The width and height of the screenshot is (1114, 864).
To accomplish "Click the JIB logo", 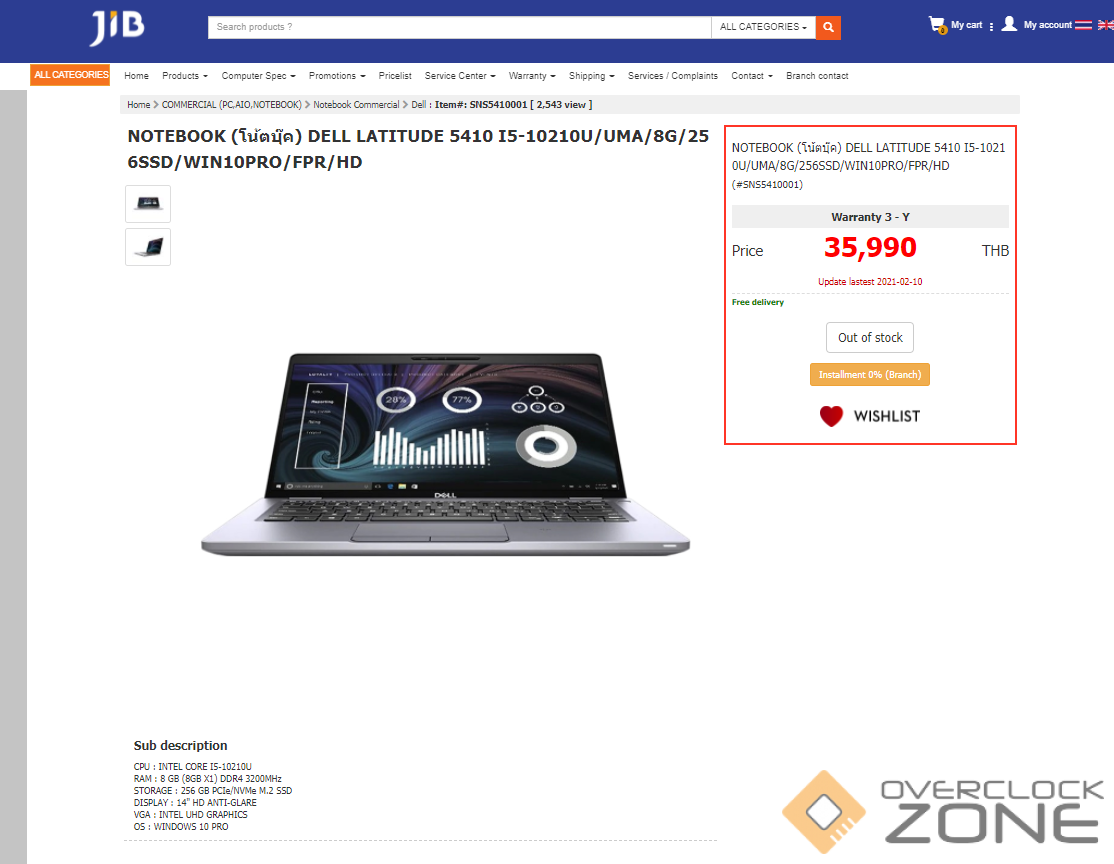I will [x=117, y=28].
